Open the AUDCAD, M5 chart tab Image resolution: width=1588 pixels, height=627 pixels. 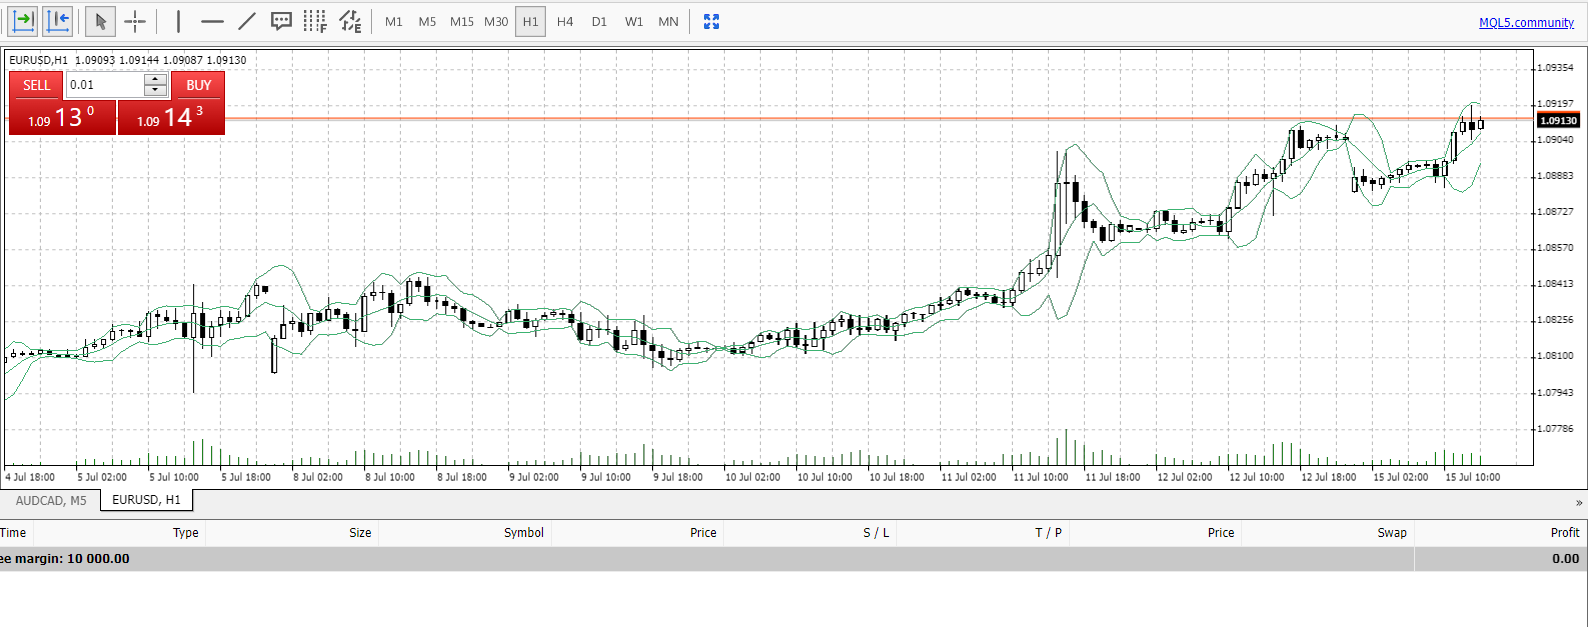point(51,500)
